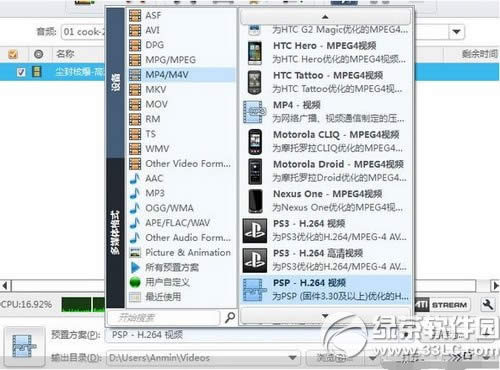Click the MP3 music note icon

pyautogui.click(x=135, y=193)
